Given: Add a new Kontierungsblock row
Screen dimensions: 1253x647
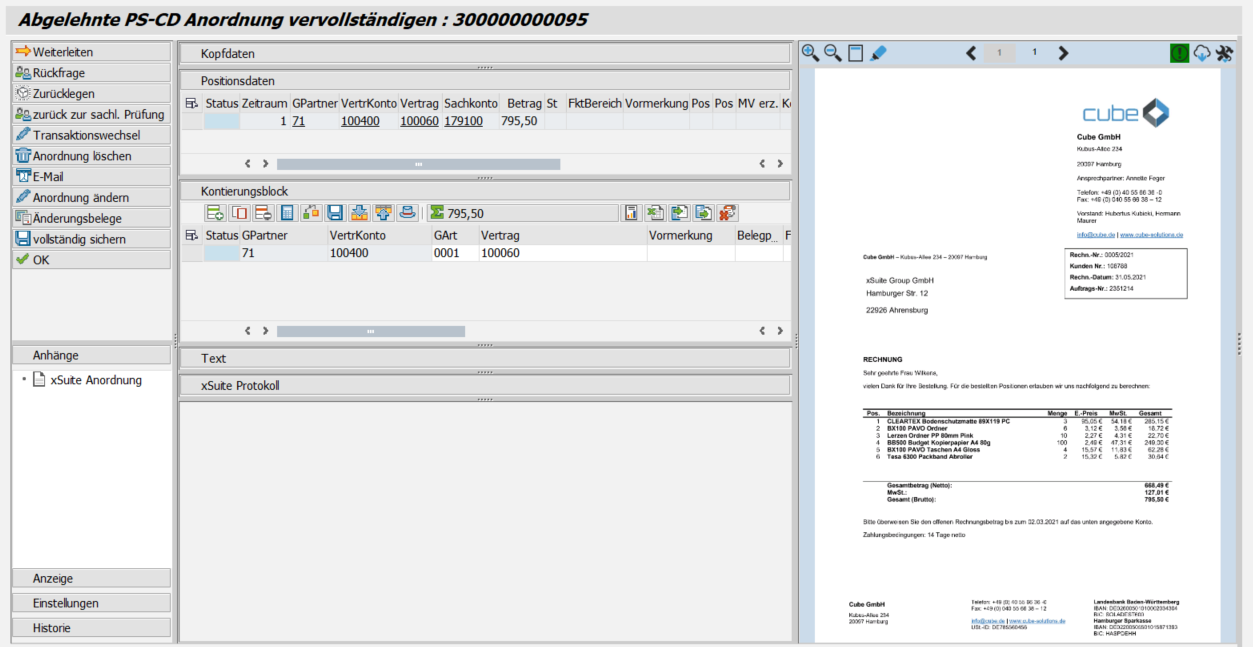Looking at the screenshot, I should tap(214, 212).
